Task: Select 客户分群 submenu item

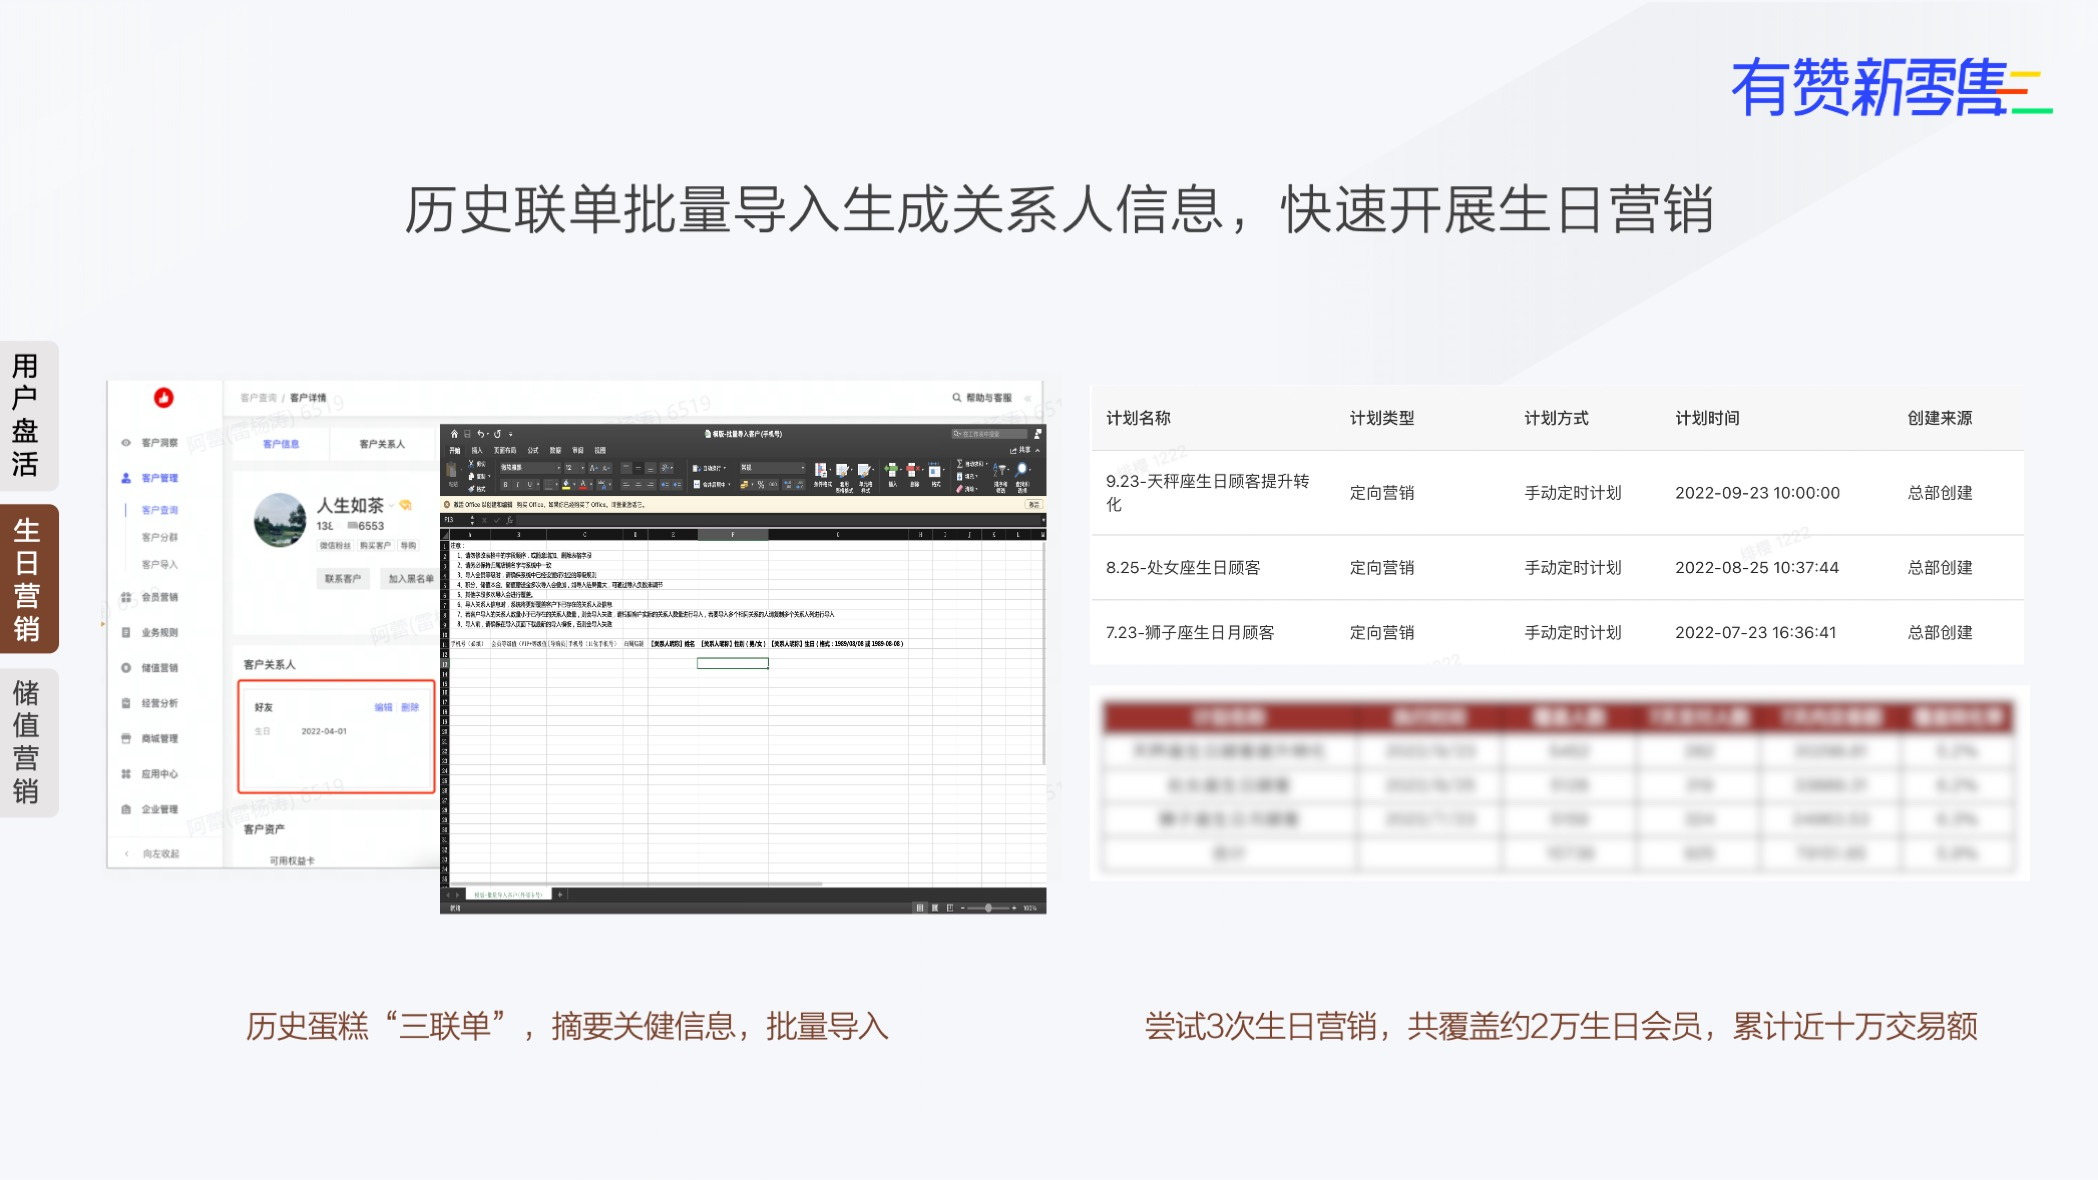Action: (x=159, y=537)
